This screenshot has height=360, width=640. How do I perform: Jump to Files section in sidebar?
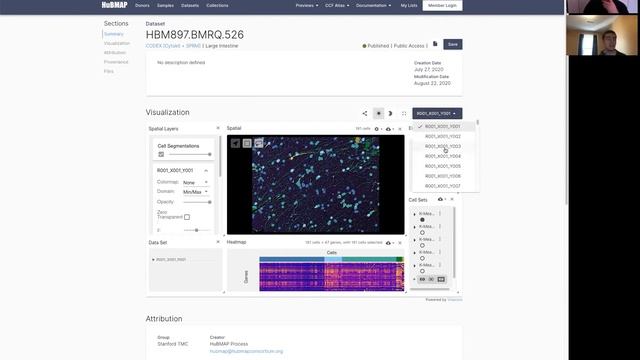(109, 71)
